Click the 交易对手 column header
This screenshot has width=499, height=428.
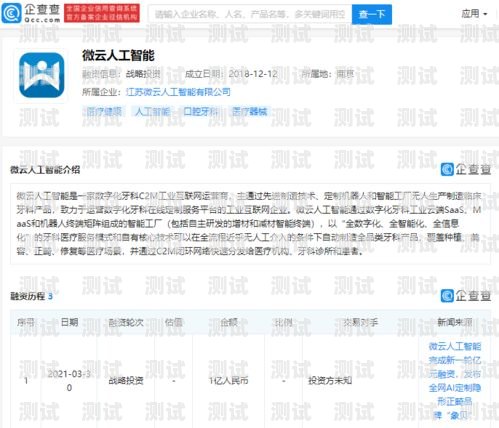coord(360,322)
